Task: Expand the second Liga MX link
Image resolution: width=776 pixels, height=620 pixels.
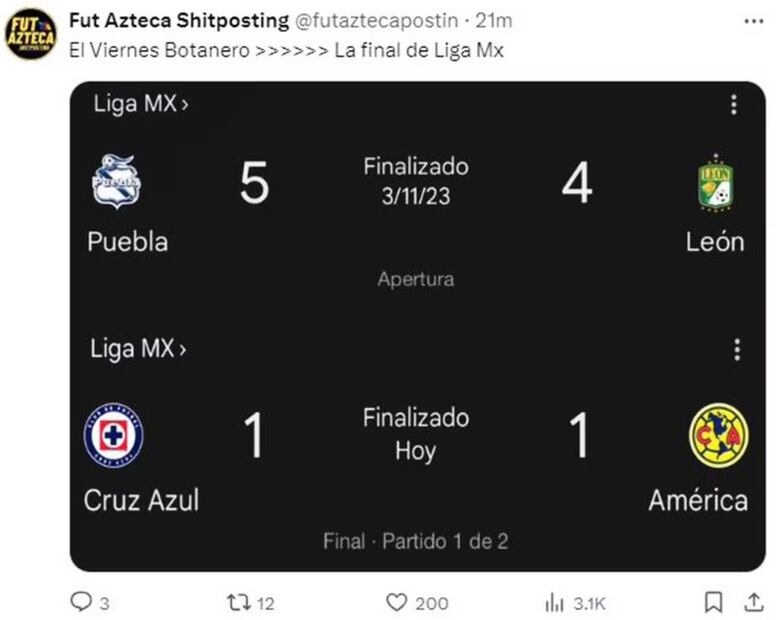Action: click(x=138, y=348)
